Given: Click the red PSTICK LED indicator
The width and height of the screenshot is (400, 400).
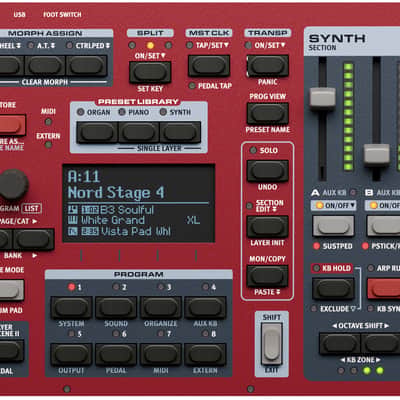Looking at the screenshot, I should 365,246.
